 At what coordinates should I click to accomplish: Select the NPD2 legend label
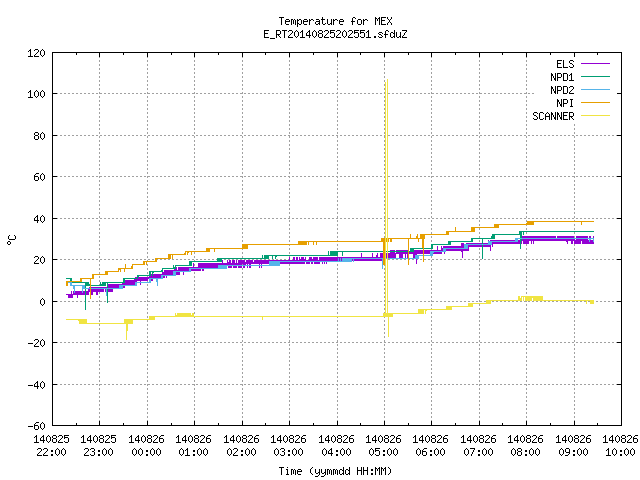point(562,90)
